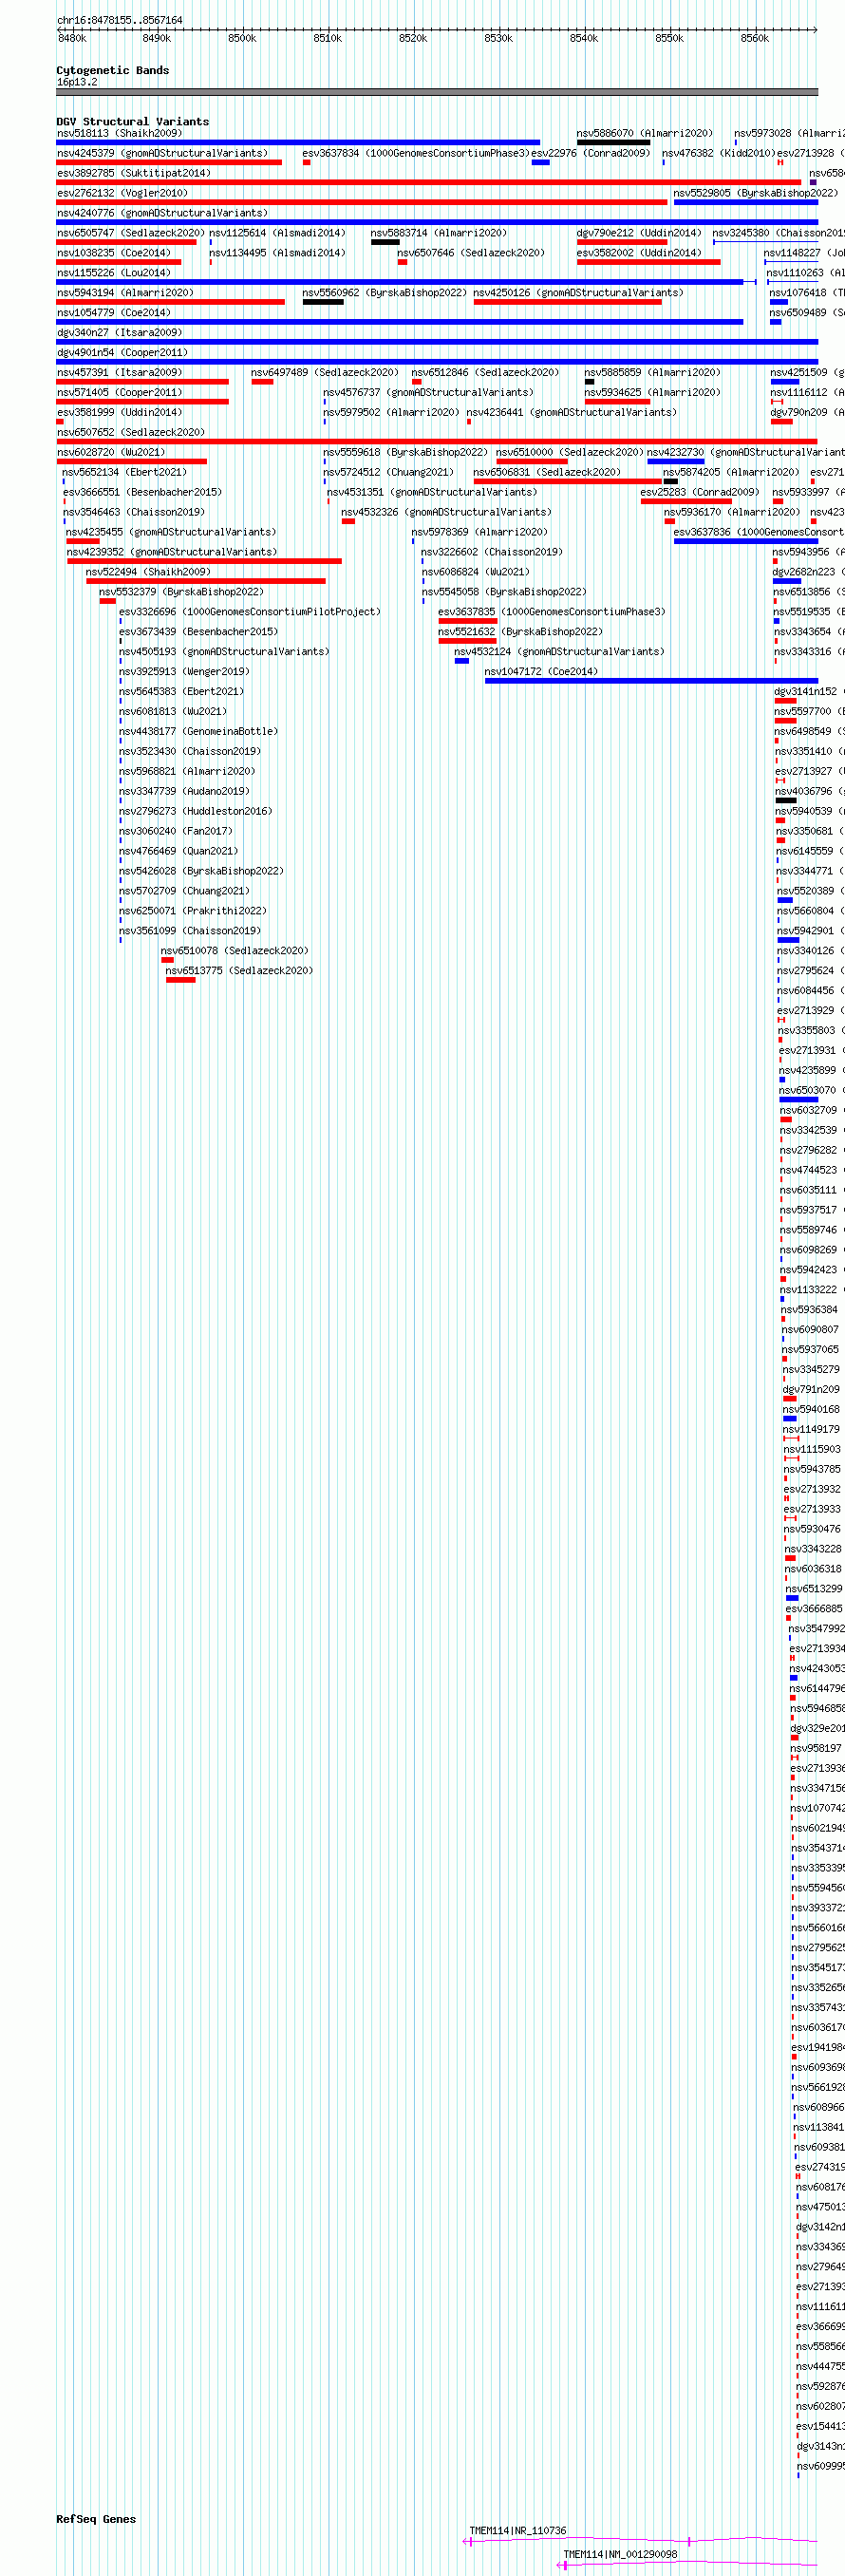845x2576 pixels.
Task: Click black bar under nsv5886070 label
Action: click(613, 142)
